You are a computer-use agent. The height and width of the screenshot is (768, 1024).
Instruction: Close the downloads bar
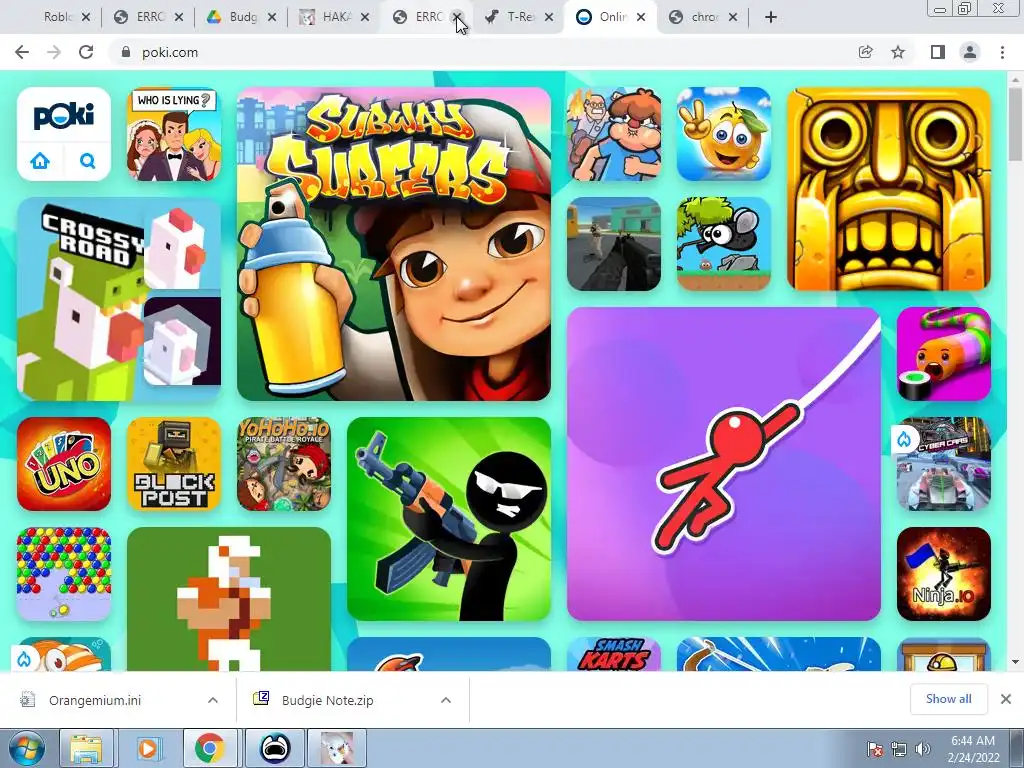(x=1006, y=699)
